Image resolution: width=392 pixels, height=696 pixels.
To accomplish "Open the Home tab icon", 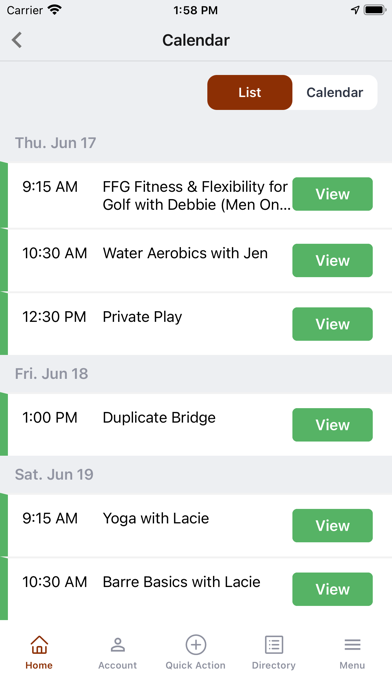I will pos(39,645).
